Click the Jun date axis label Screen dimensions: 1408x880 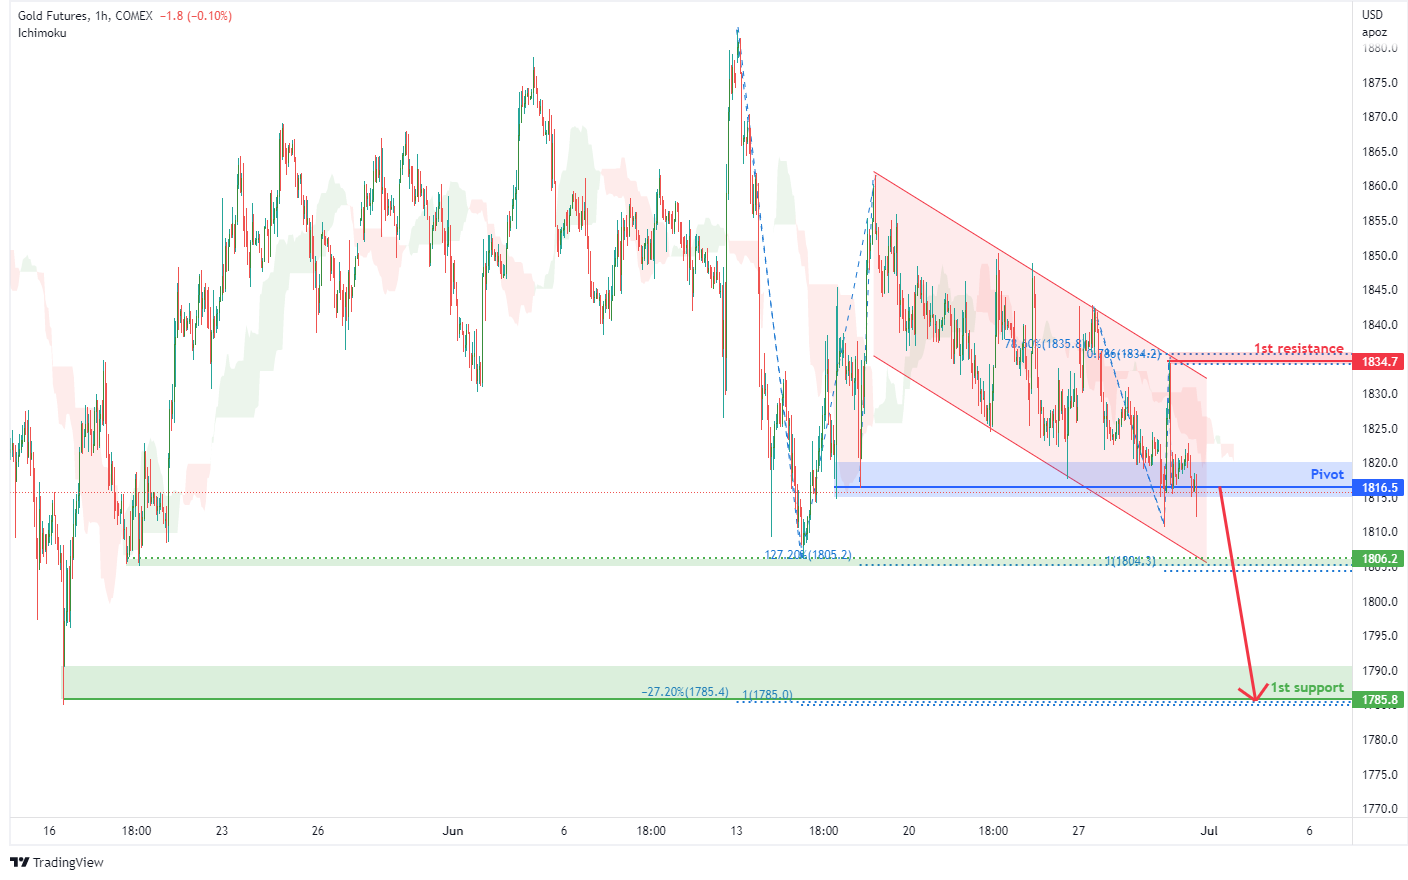[453, 831]
